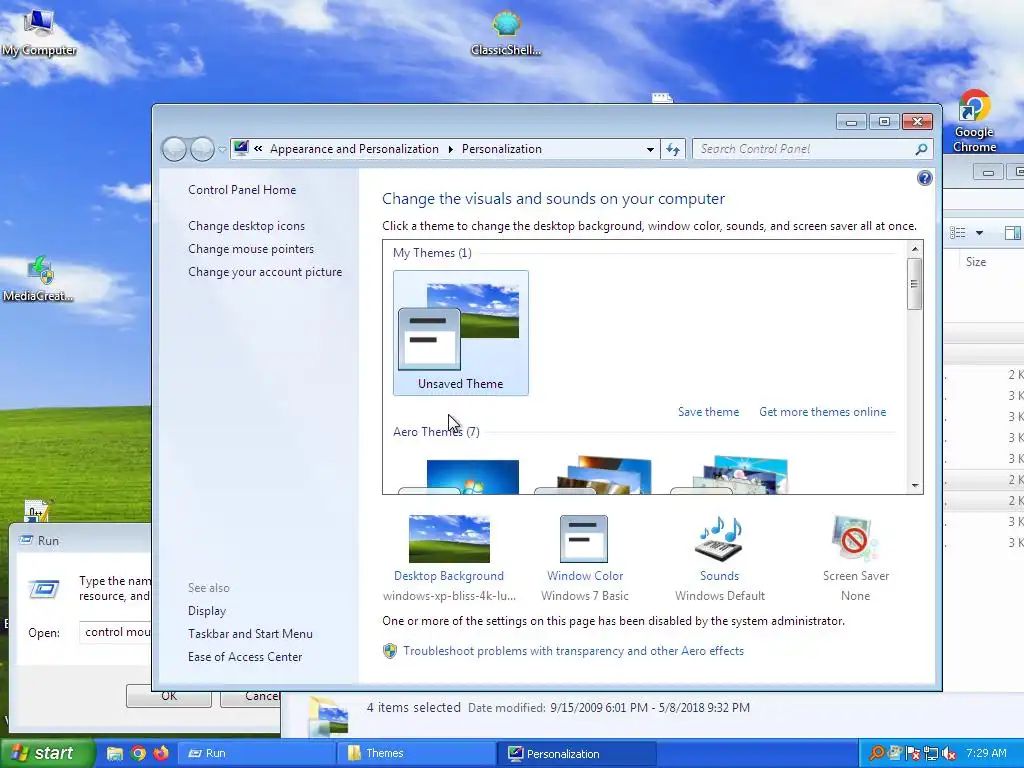The image size is (1024, 768).
Task: Open the view options arrow in Themes window
Action: tap(979, 232)
